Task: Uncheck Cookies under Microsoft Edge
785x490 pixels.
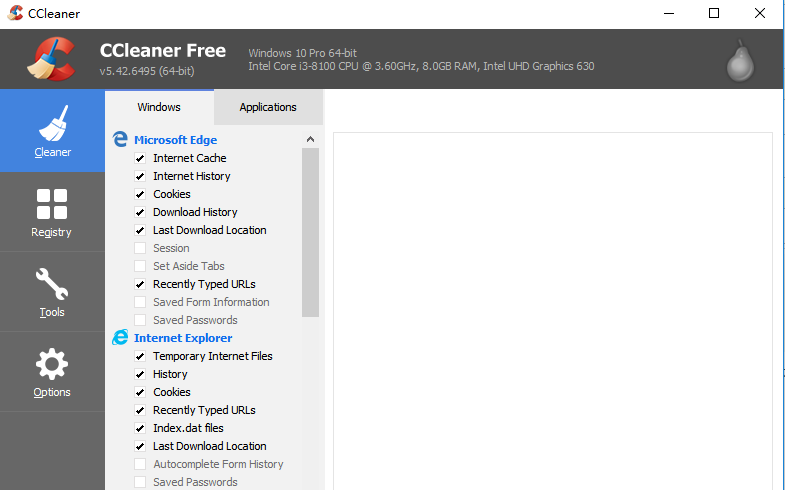Action: click(x=140, y=194)
